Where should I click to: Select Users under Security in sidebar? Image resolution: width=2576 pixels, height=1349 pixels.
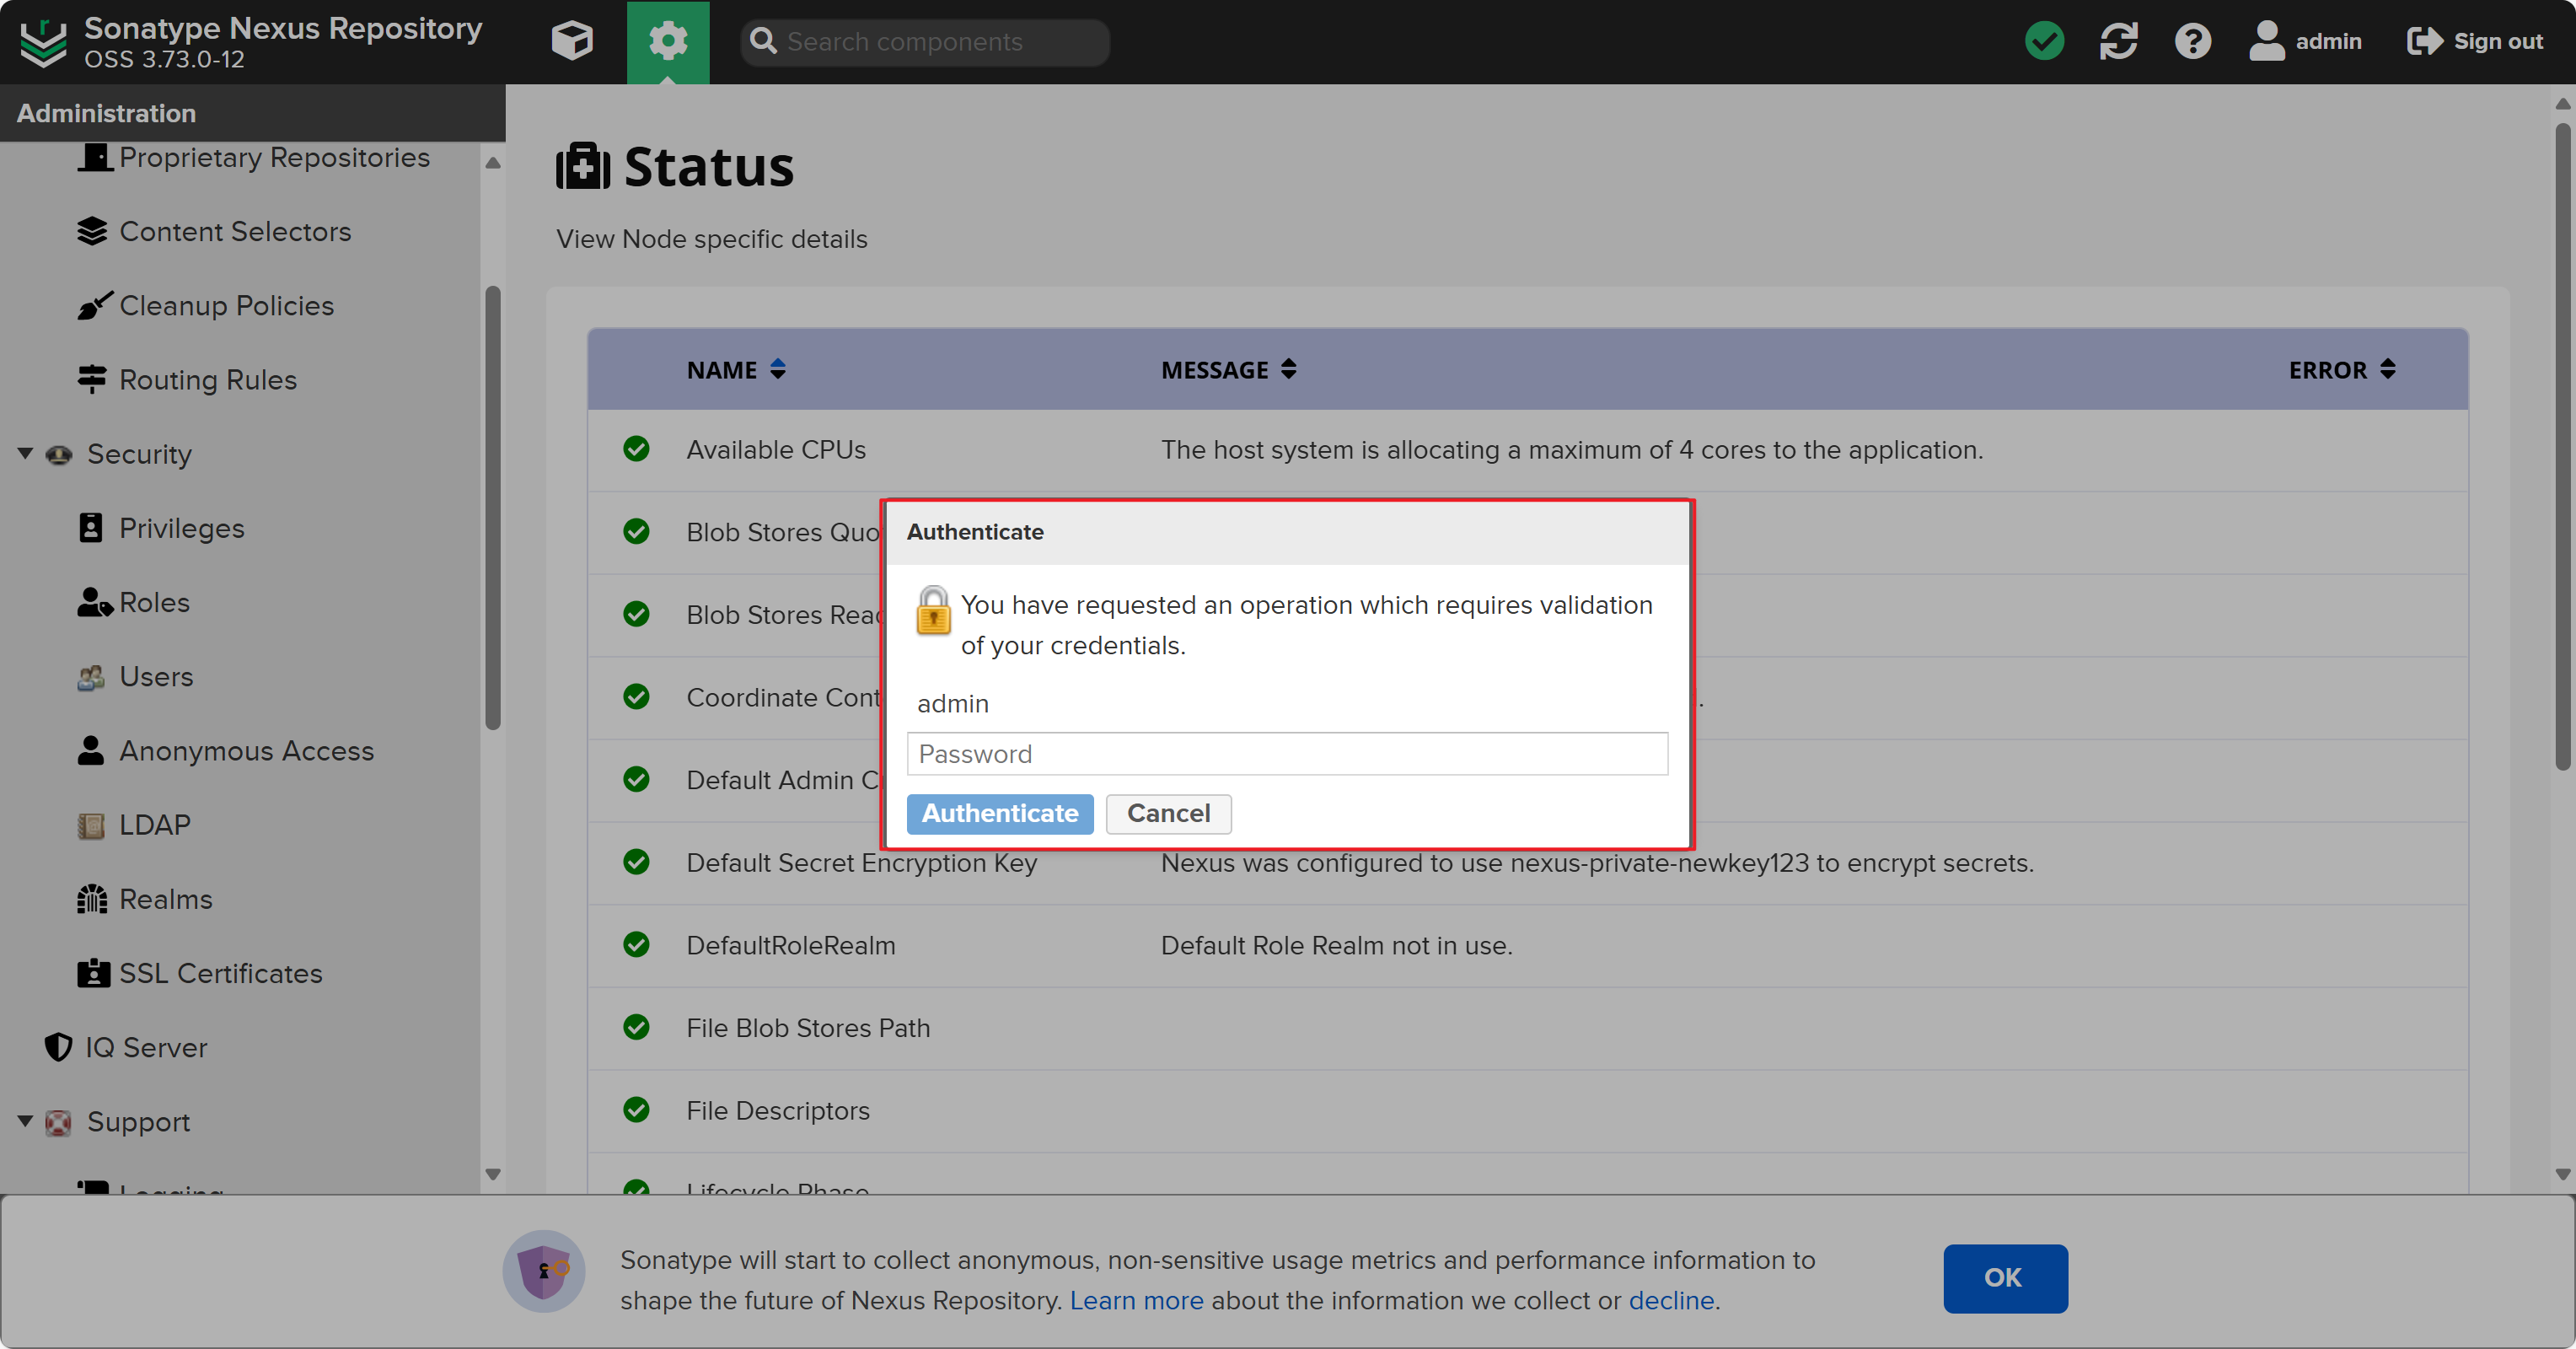(x=155, y=676)
